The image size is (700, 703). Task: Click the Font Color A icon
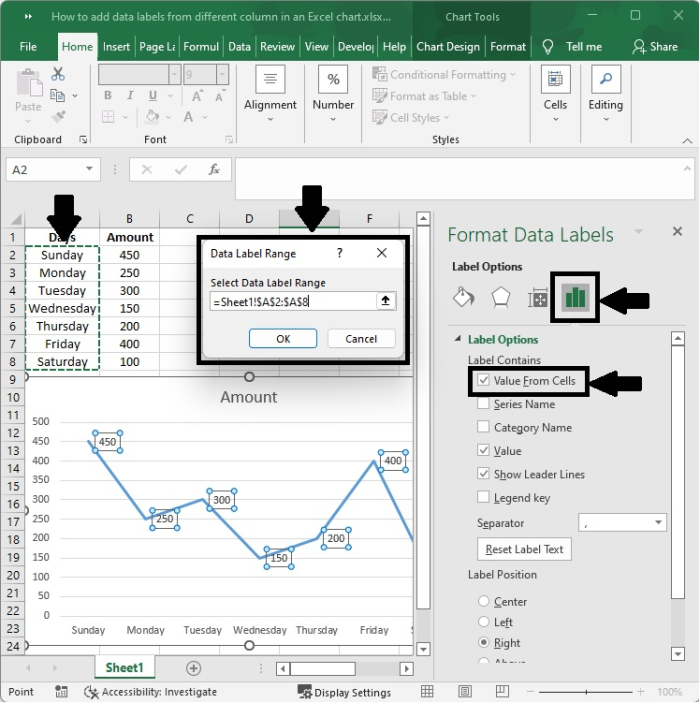[x=188, y=117]
